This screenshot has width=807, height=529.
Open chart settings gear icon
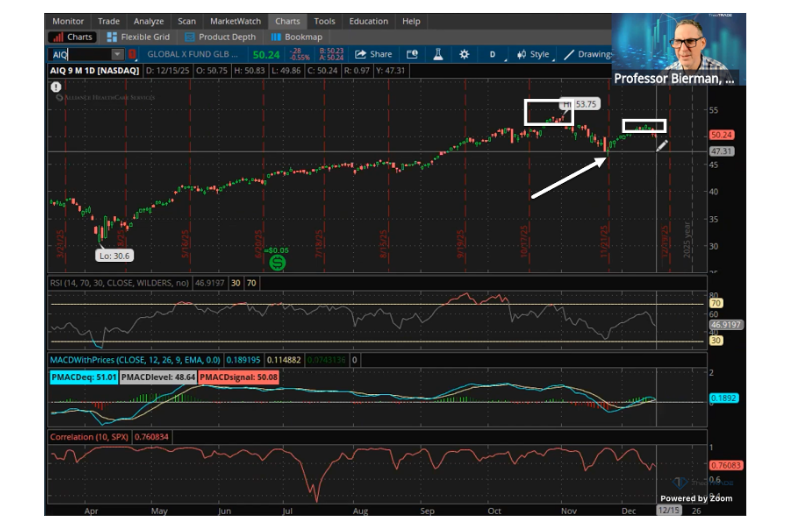(465, 54)
